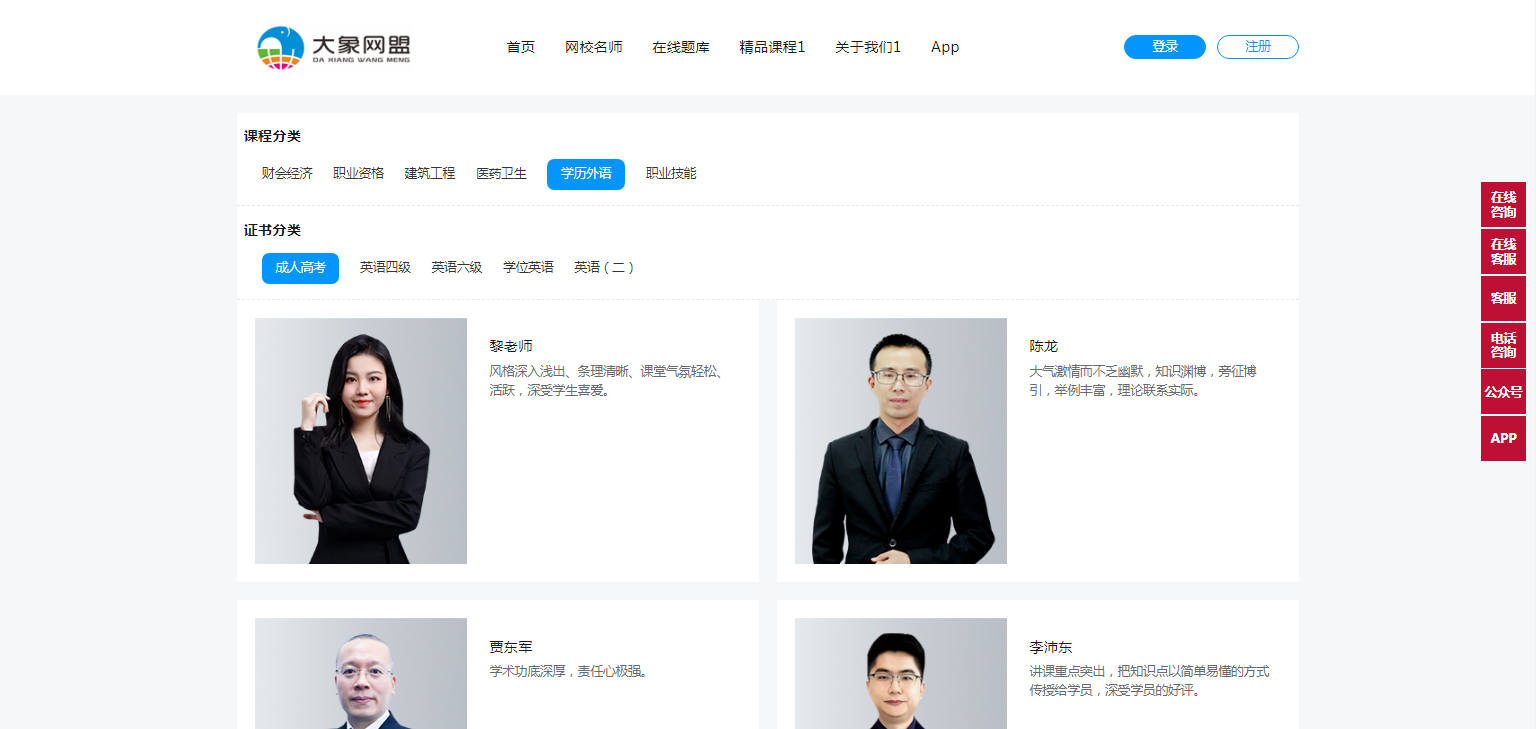The height and width of the screenshot is (729, 1536).
Task: Select 英语四级 certificate category
Action: point(385,268)
